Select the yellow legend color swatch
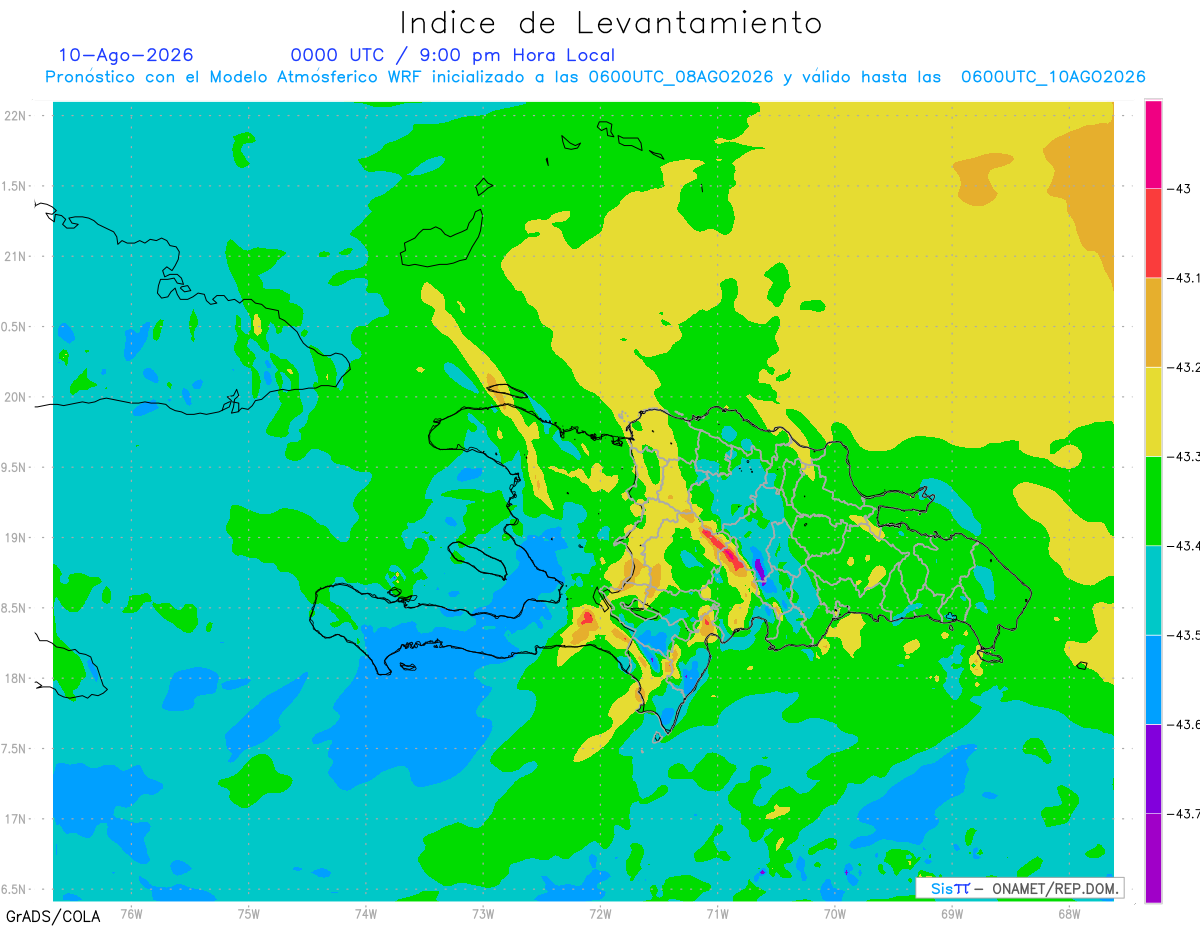The width and height of the screenshot is (1200, 927). coord(1153,411)
